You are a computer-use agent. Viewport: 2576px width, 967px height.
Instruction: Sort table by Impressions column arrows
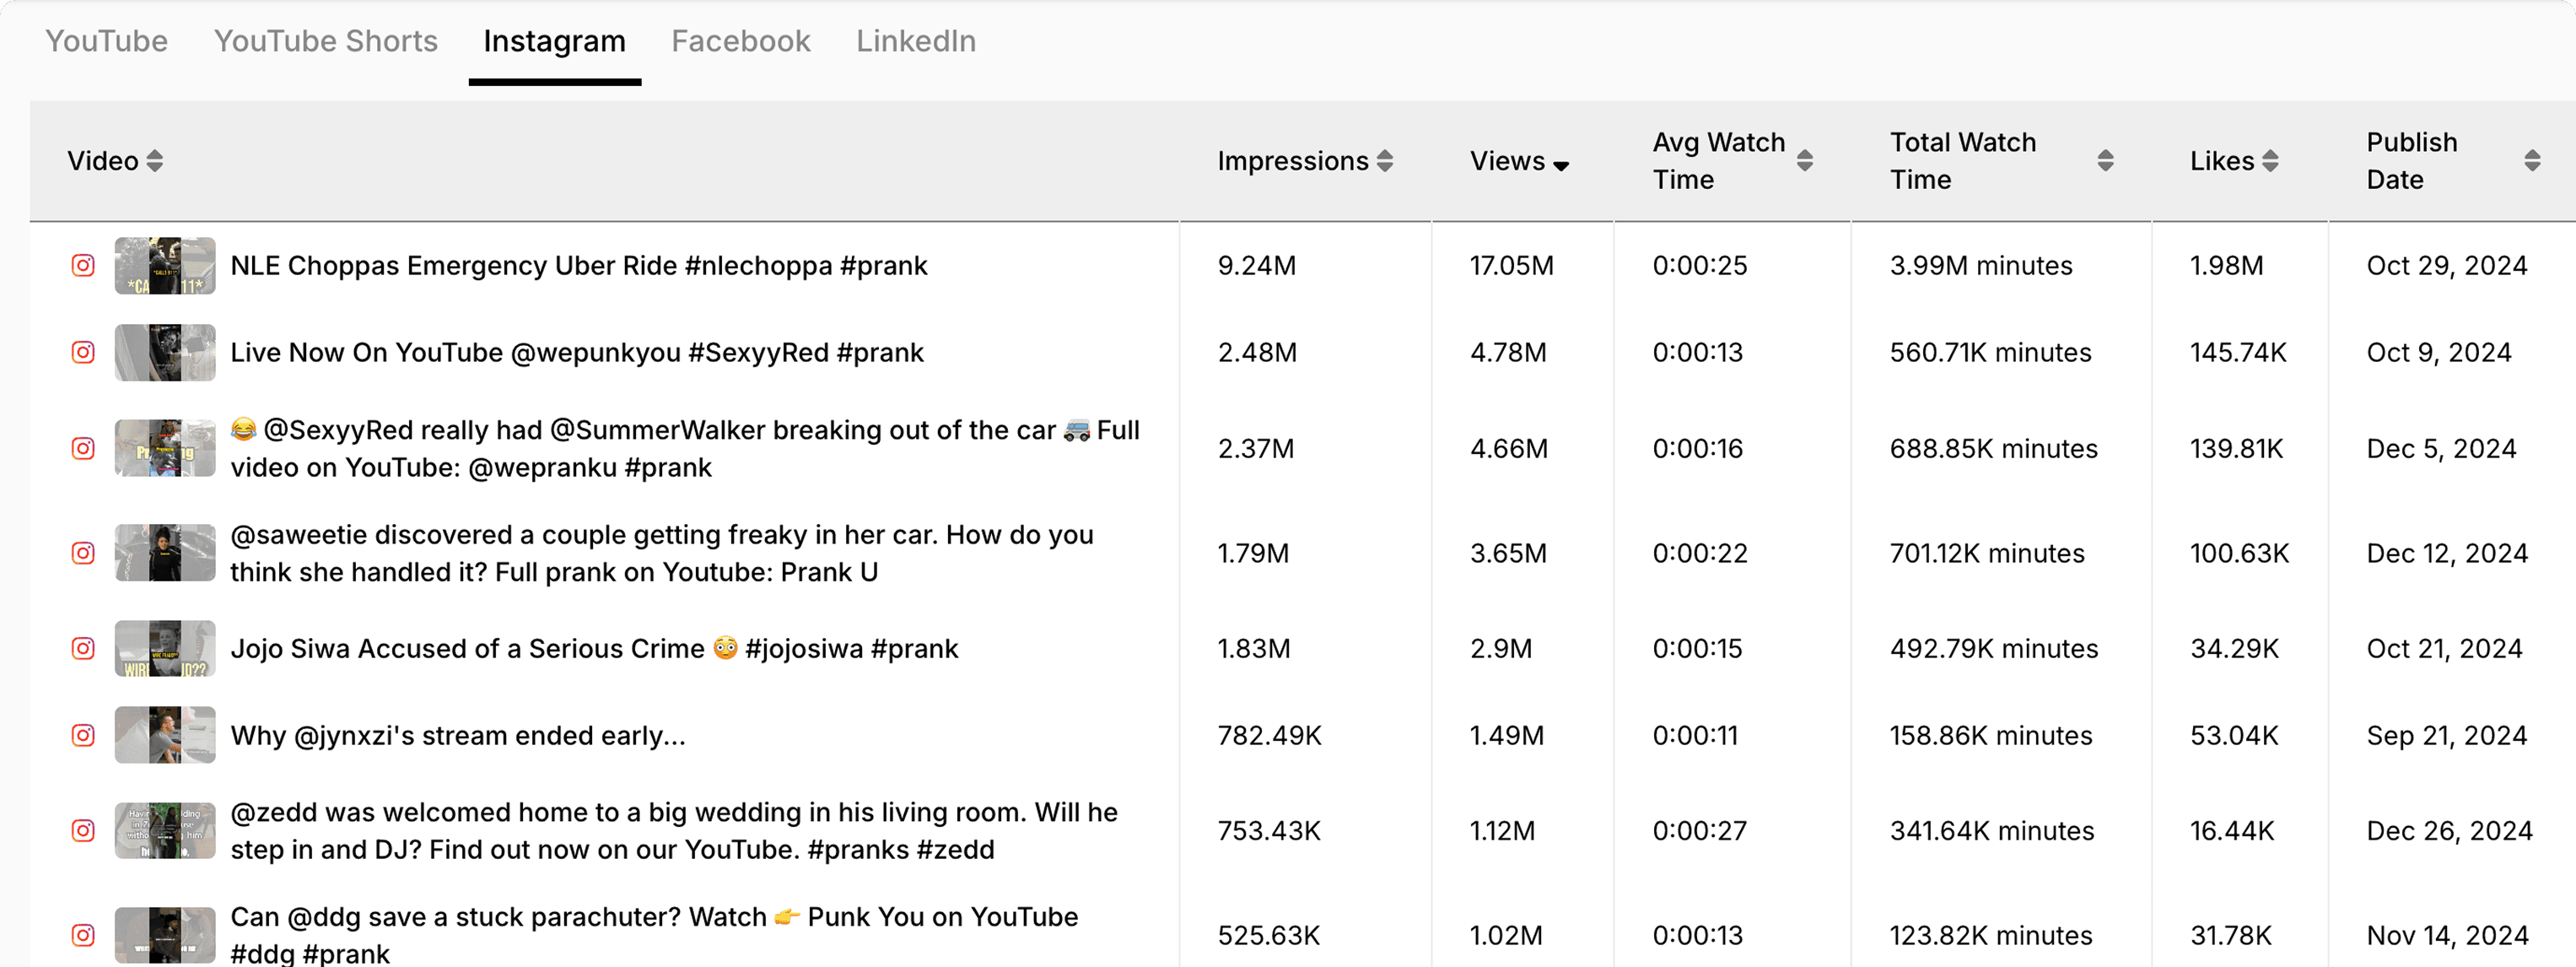[1385, 161]
